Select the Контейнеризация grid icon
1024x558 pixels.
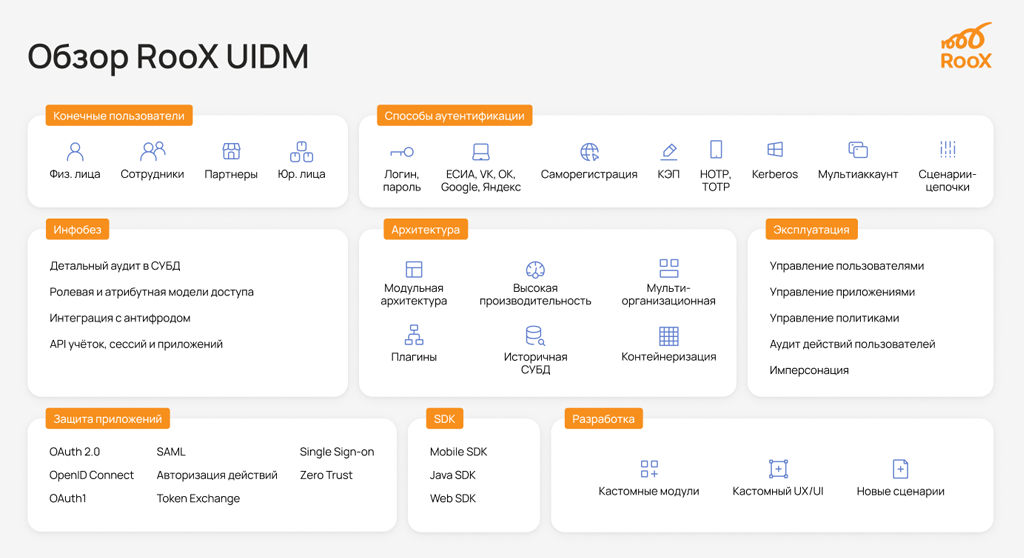coord(668,335)
